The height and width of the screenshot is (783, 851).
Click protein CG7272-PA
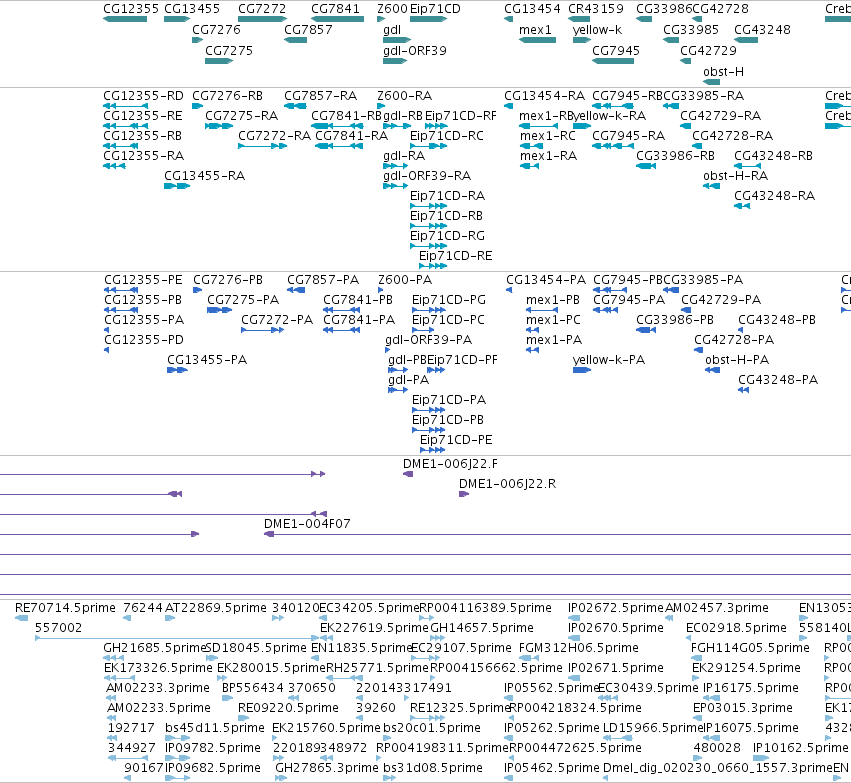point(277,320)
